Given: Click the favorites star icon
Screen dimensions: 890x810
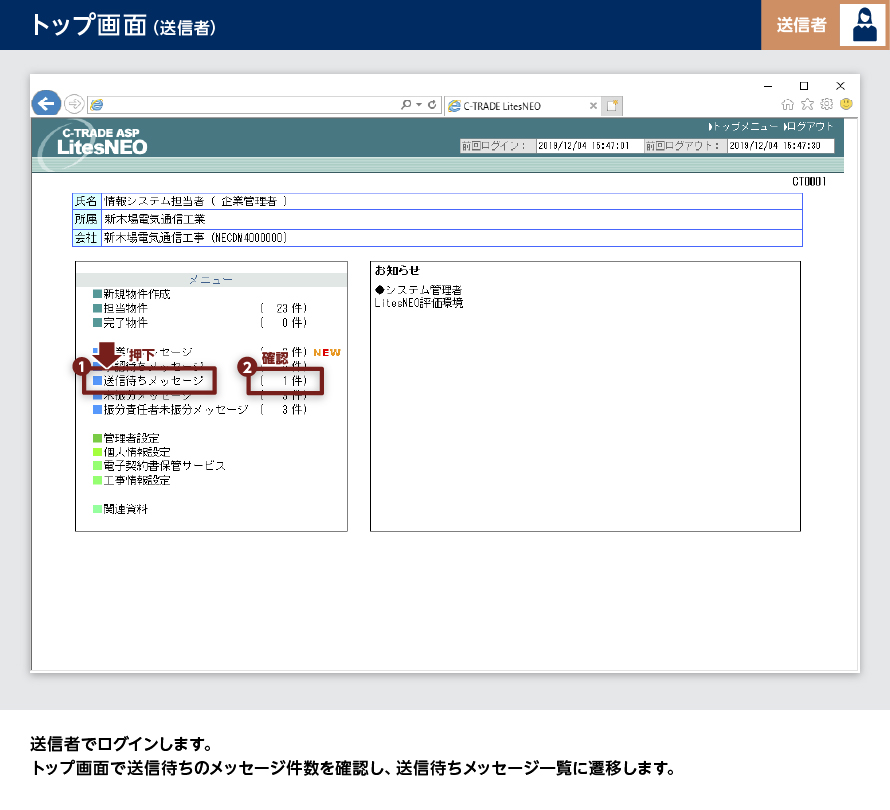Looking at the screenshot, I should click(x=807, y=104).
